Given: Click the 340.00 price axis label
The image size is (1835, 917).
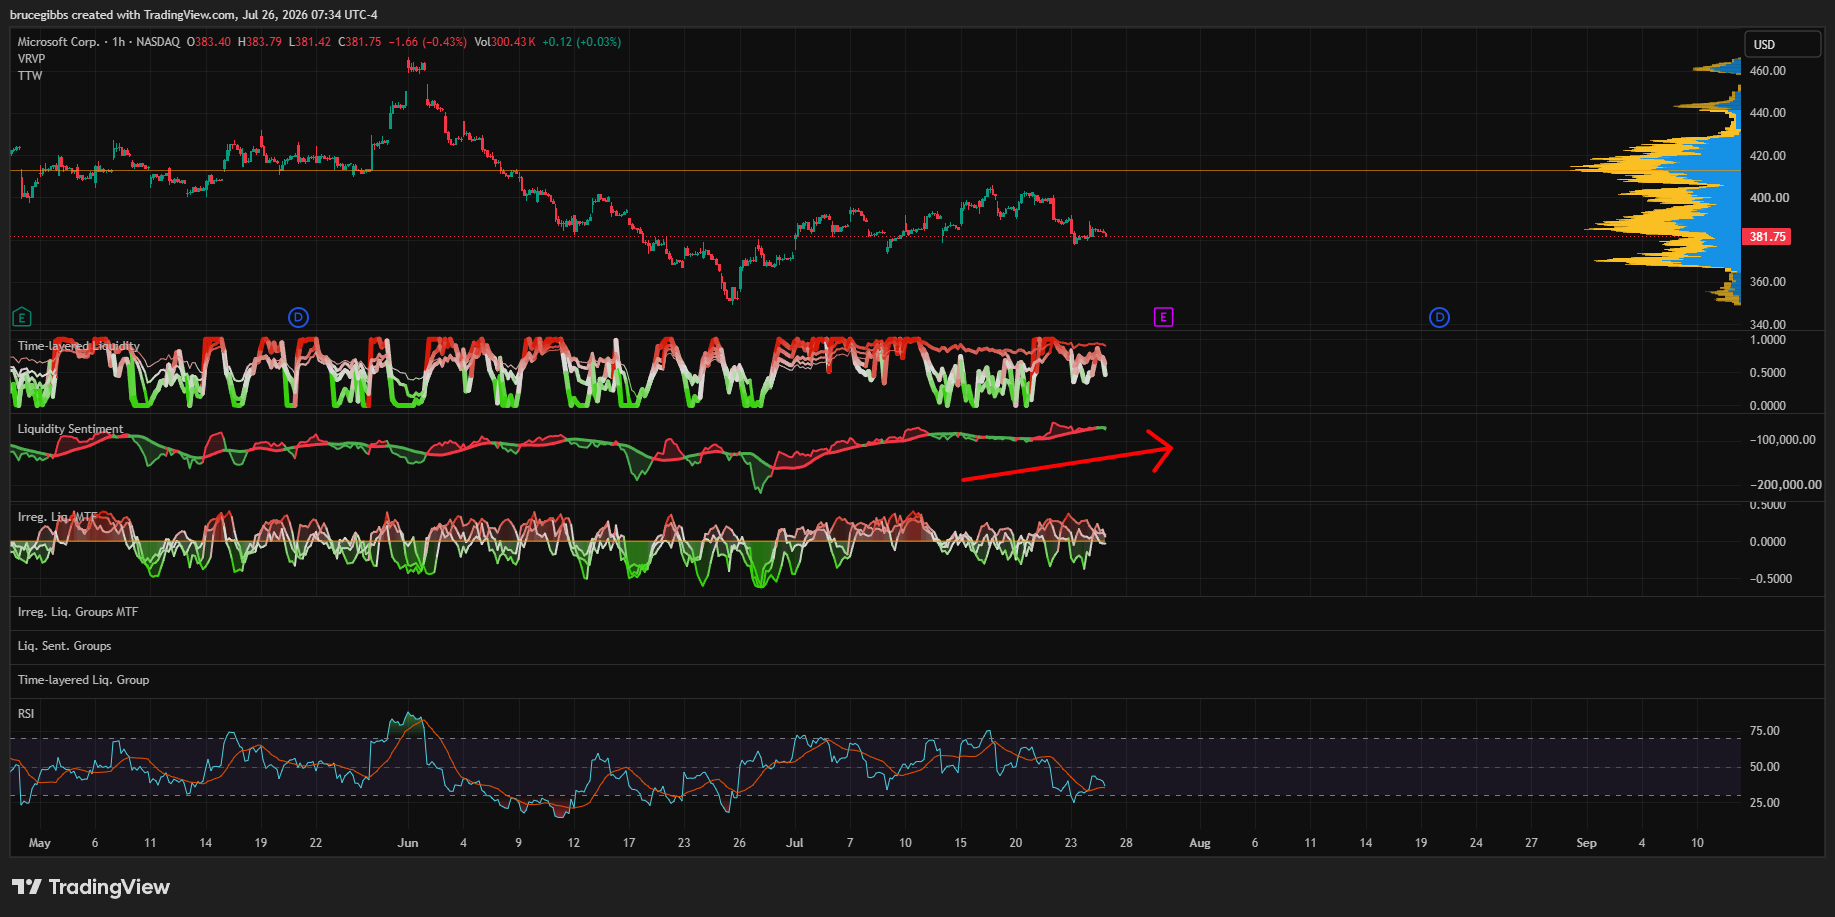Looking at the screenshot, I should click(x=1767, y=324).
